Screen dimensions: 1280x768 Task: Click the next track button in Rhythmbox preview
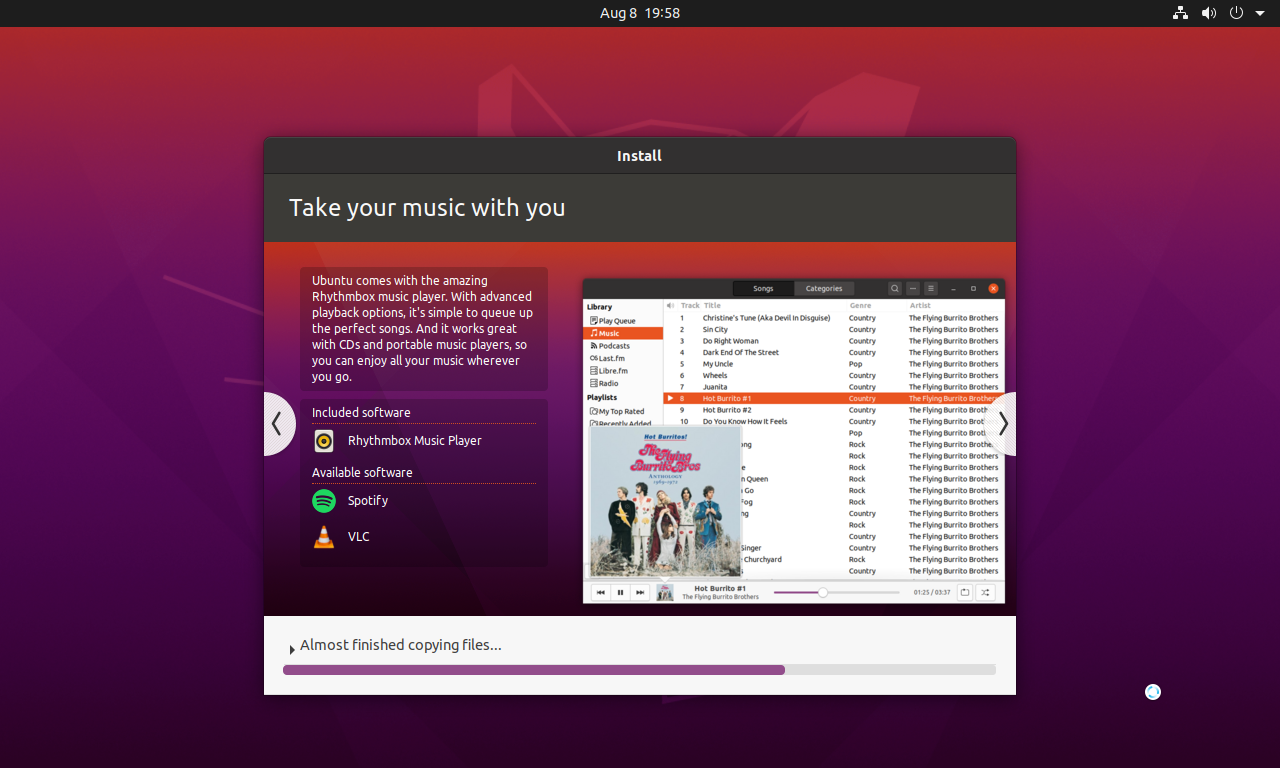click(640, 592)
